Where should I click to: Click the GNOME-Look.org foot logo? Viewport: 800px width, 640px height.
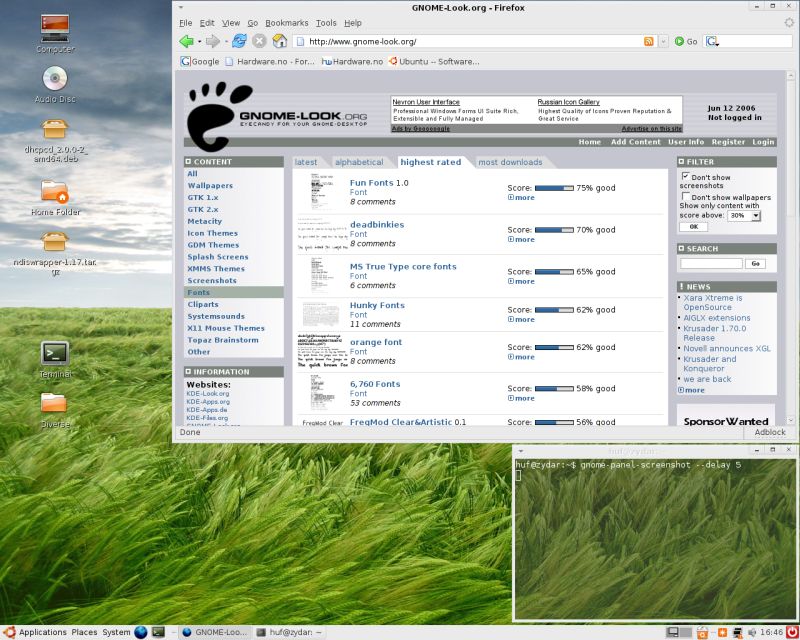pos(220,116)
